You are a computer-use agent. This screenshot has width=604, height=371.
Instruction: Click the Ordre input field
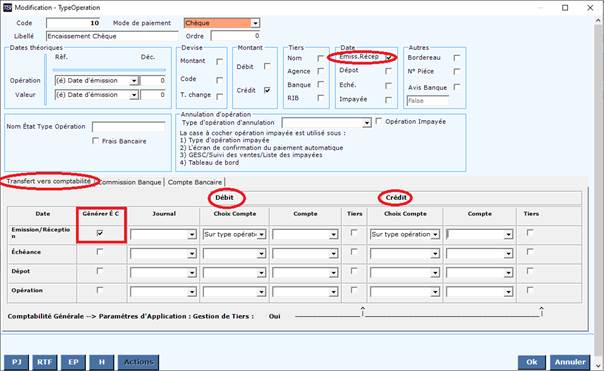click(x=235, y=36)
